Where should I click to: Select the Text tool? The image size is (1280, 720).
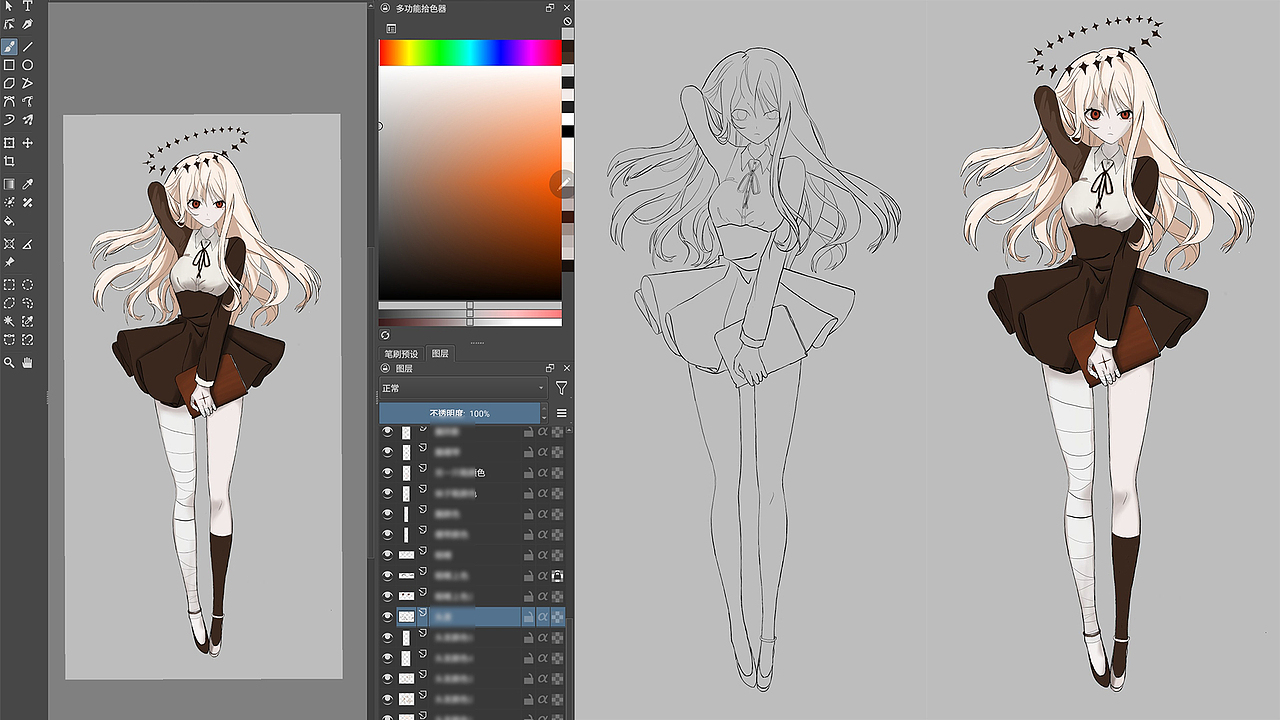[x=28, y=6]
